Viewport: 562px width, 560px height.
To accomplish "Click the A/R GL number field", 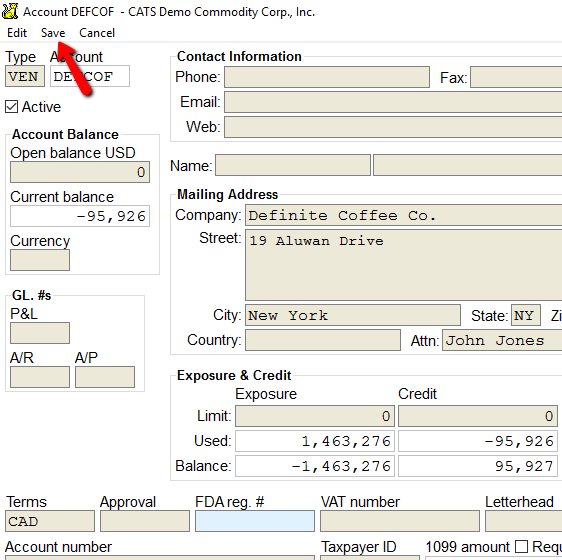I will pyautogui.click(x=40, y=377).
